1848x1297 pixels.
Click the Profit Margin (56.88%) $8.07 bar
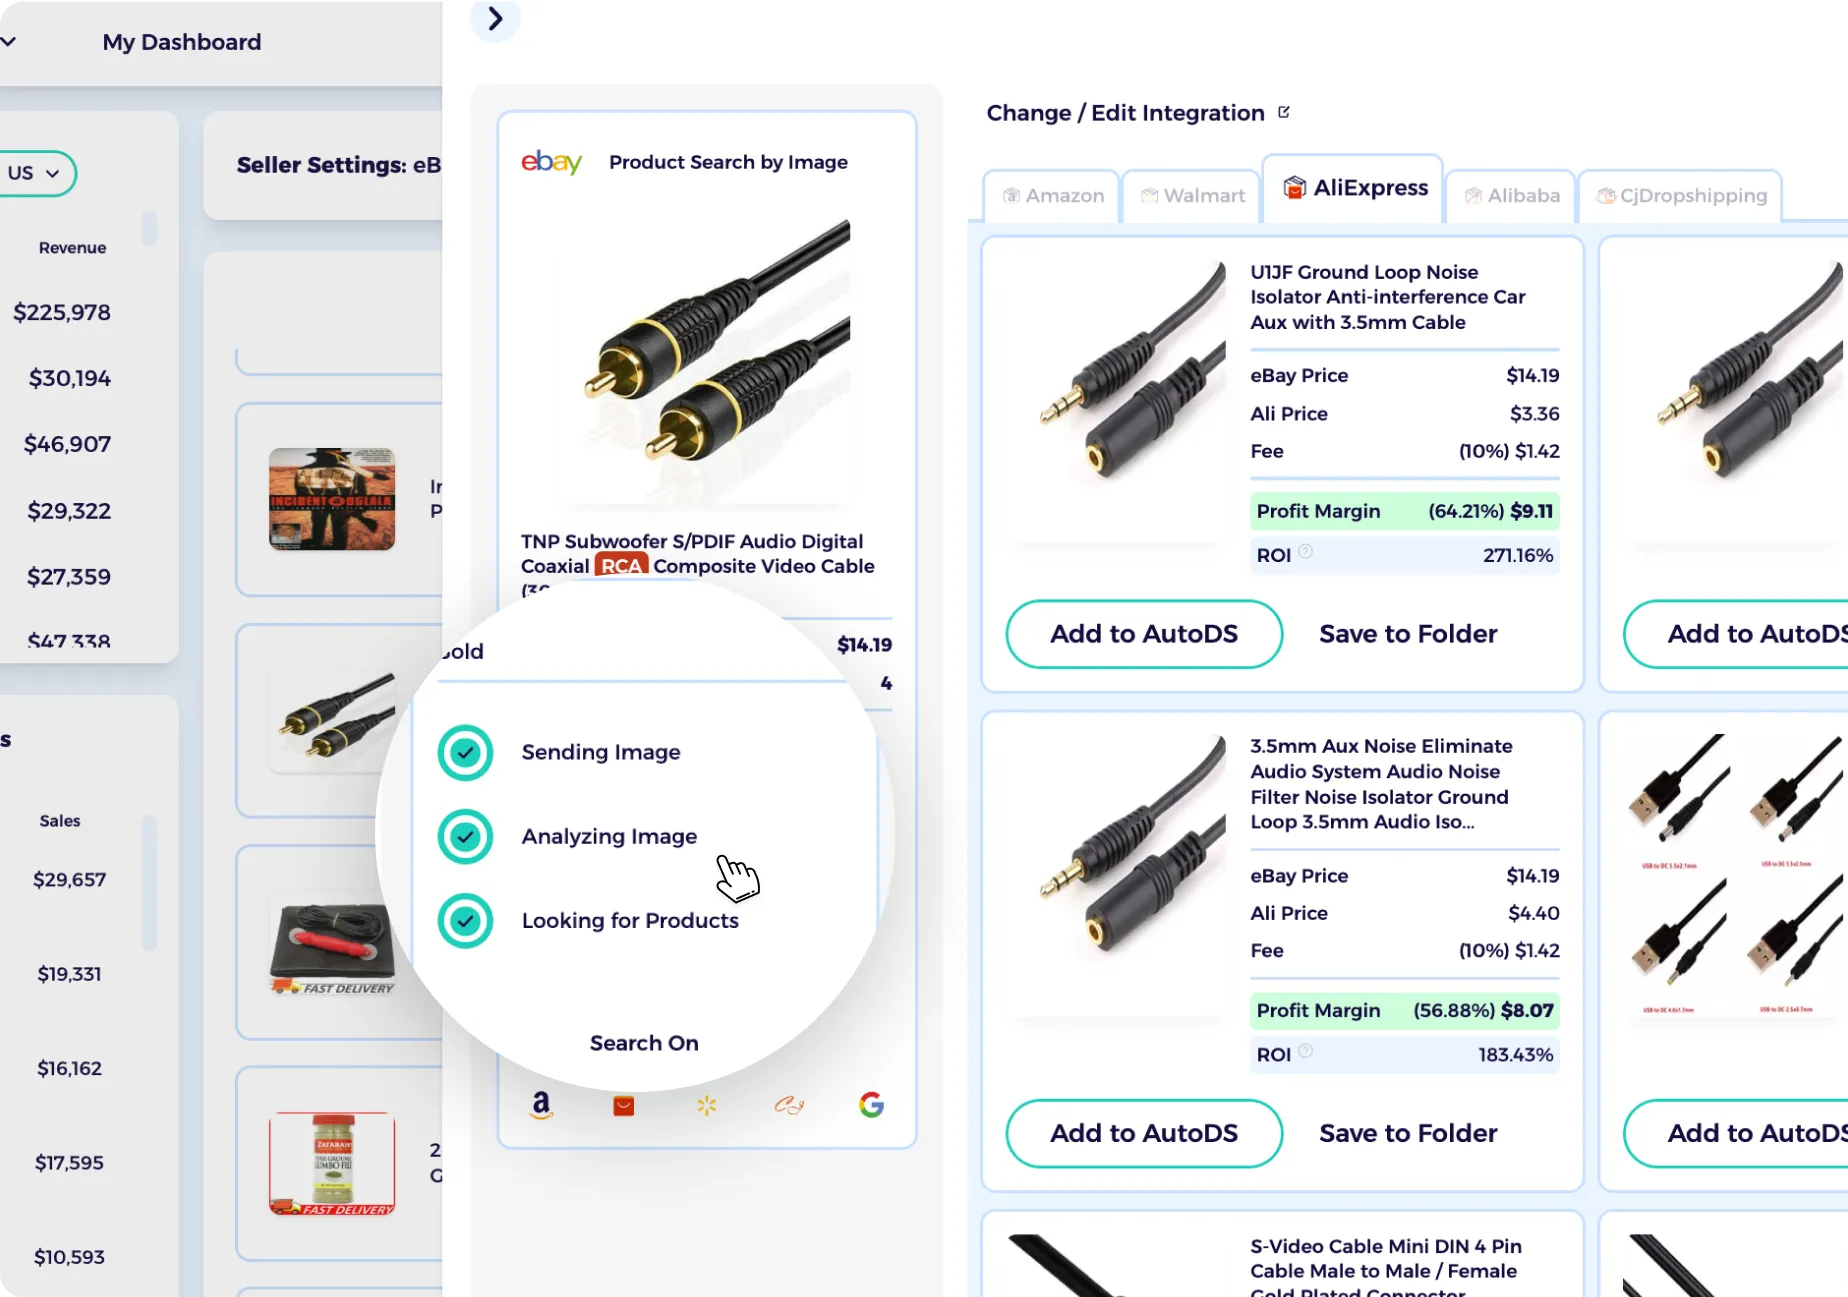coord(1404,1010)
